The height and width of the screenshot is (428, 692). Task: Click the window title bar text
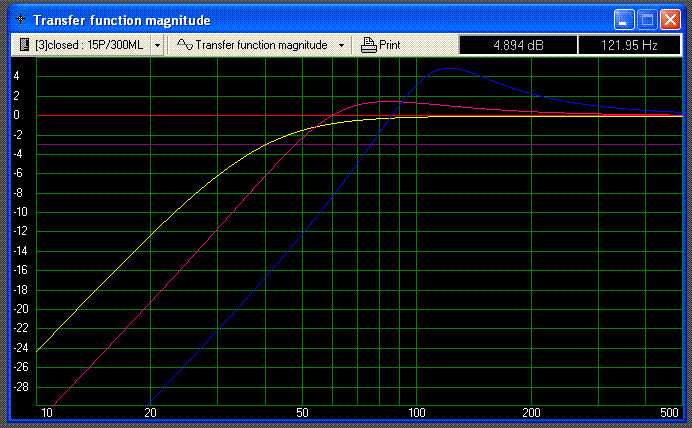(x=122, y=20)
